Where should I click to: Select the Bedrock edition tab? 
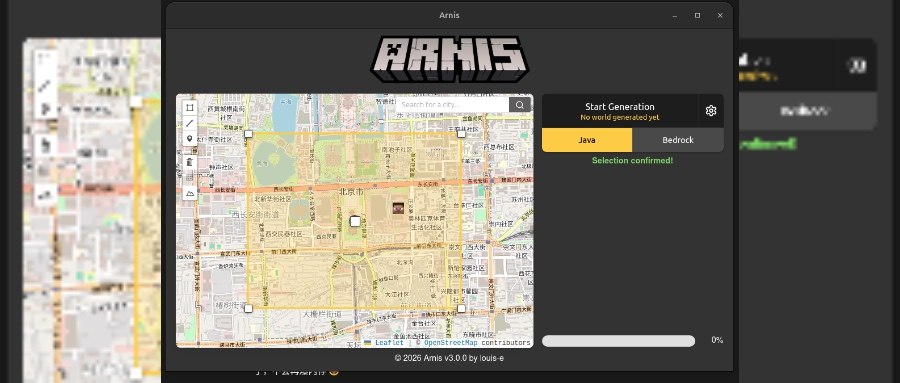click(678, 140)
